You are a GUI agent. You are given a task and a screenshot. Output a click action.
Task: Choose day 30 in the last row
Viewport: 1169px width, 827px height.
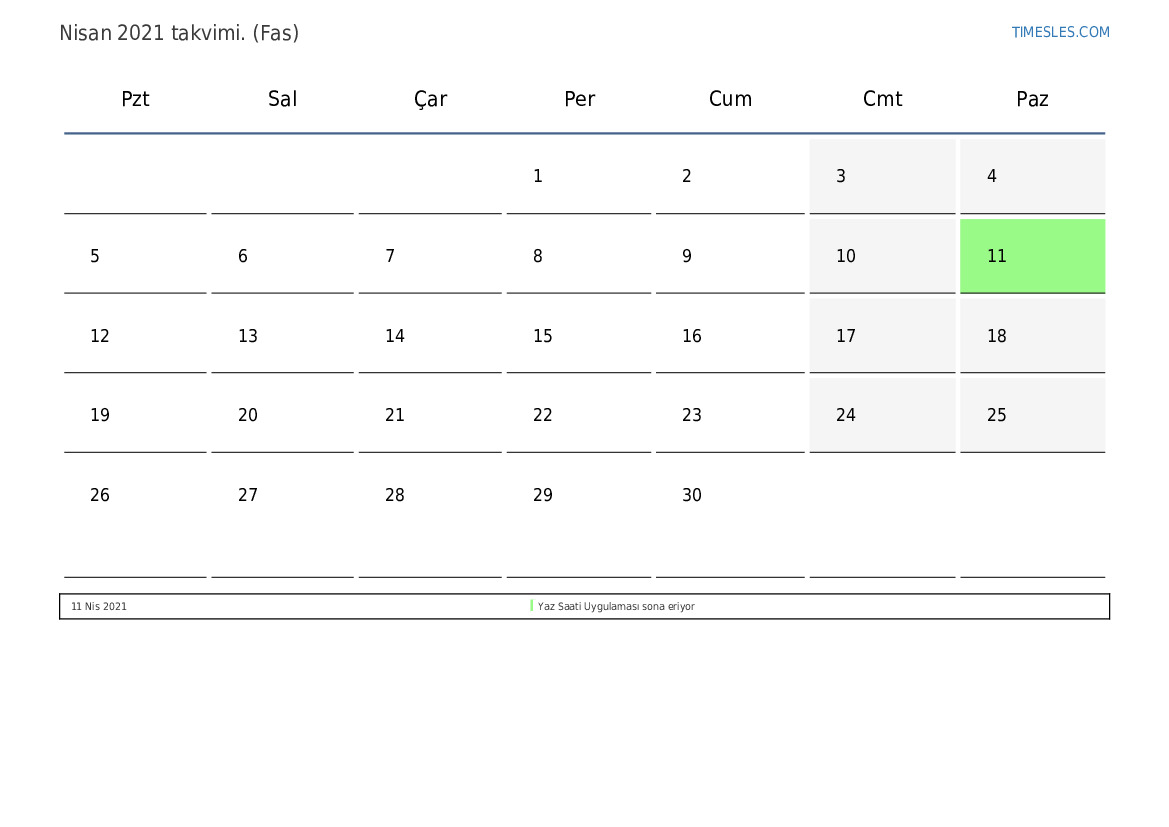pyautogui.click(x=730, y=516)
